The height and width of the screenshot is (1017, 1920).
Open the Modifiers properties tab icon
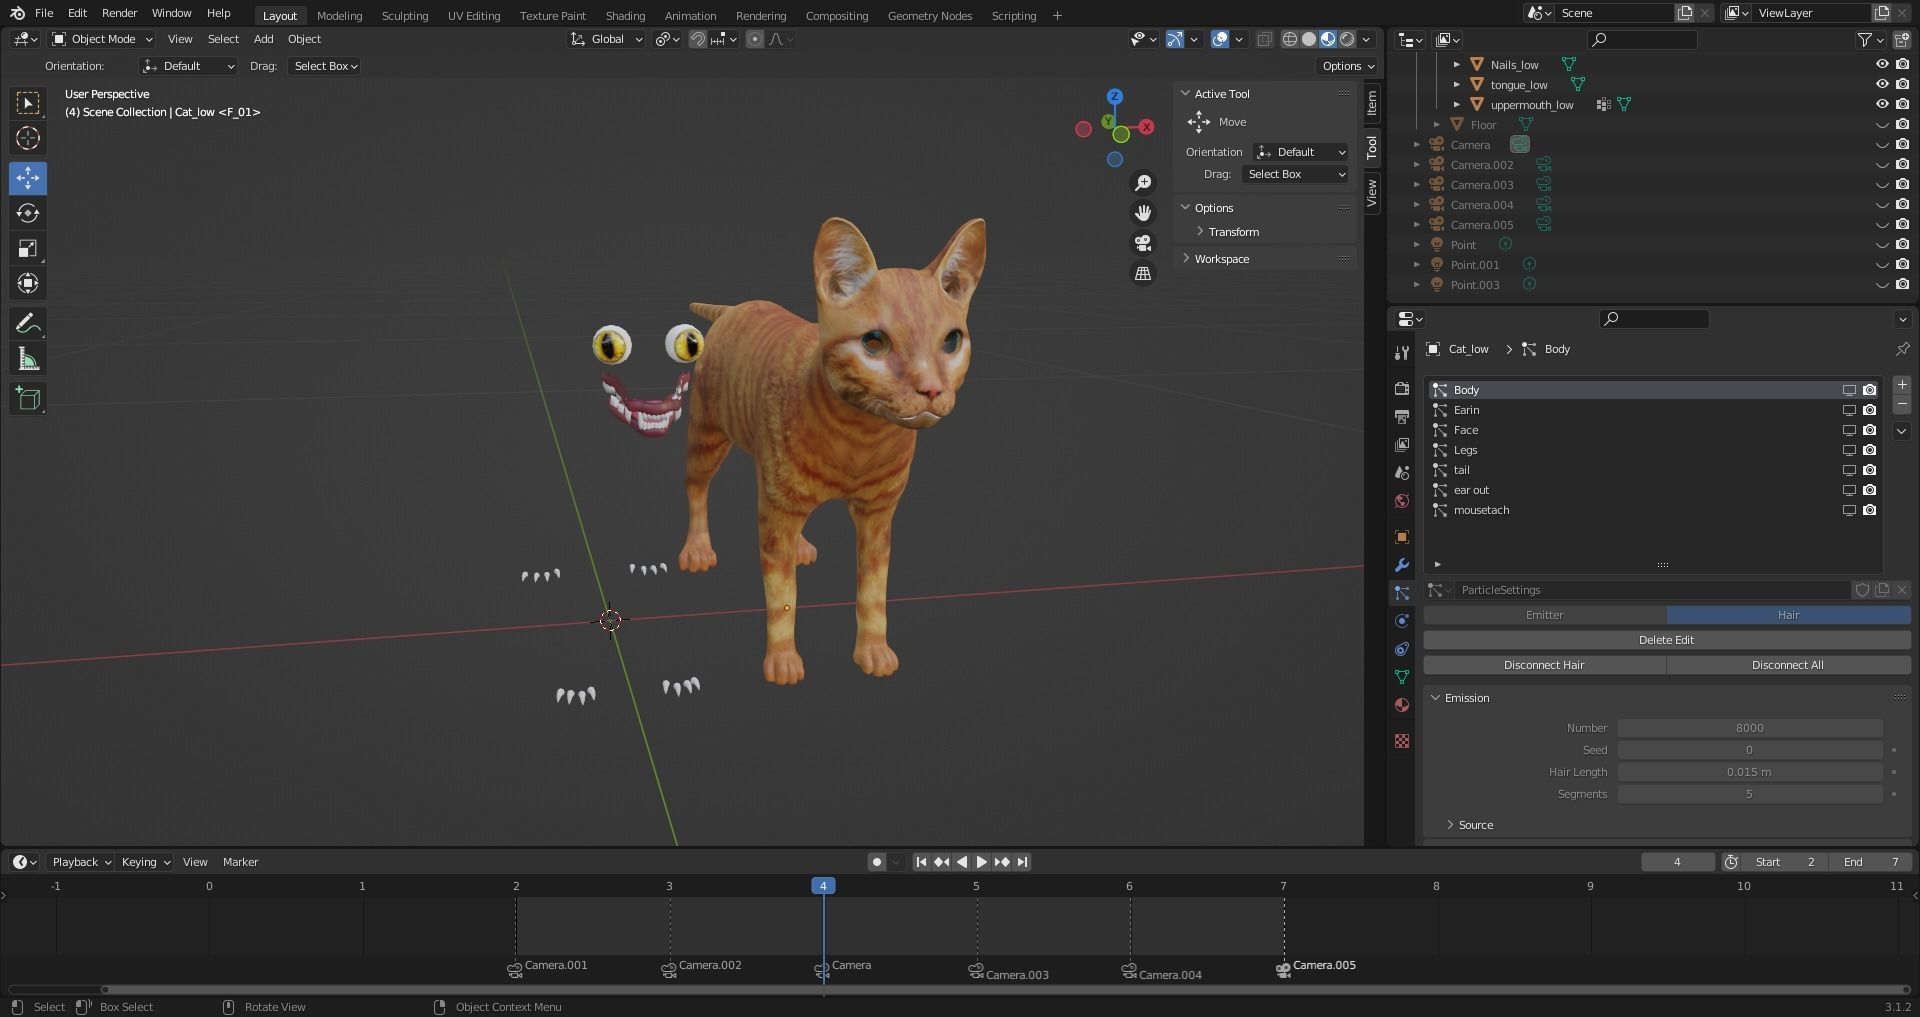pos(1402,565)
